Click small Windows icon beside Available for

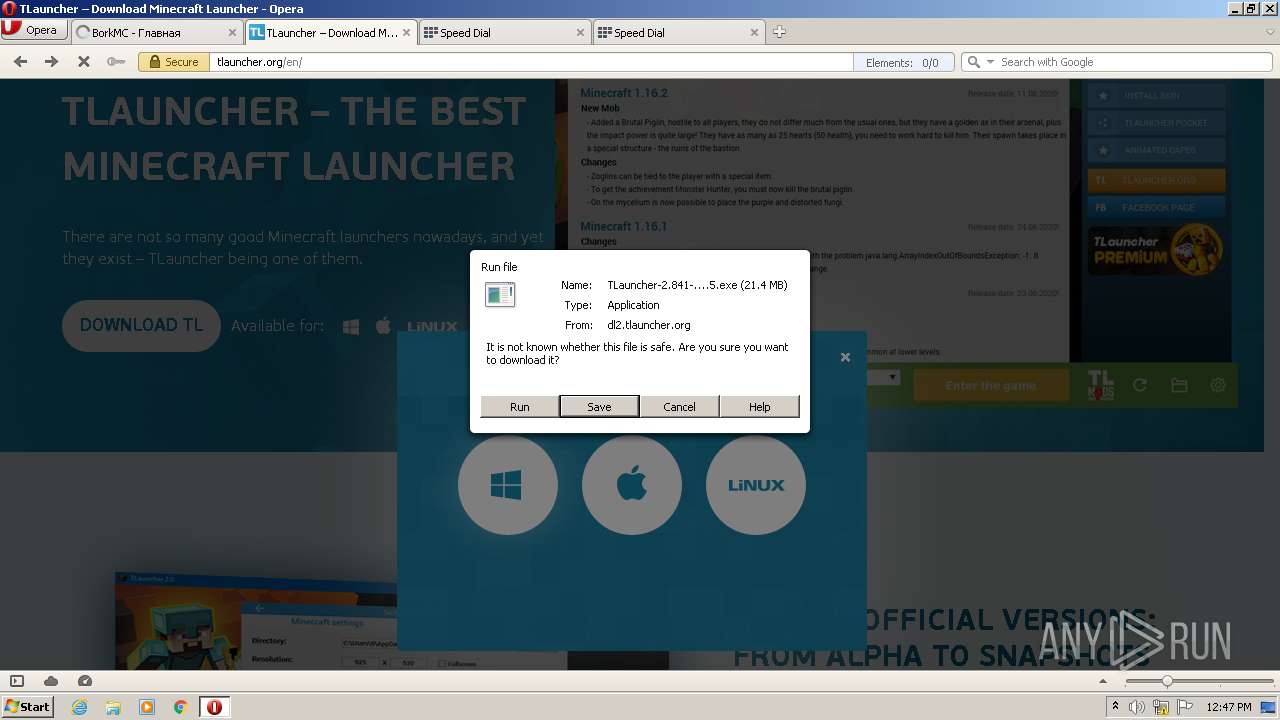pos(351,326)
